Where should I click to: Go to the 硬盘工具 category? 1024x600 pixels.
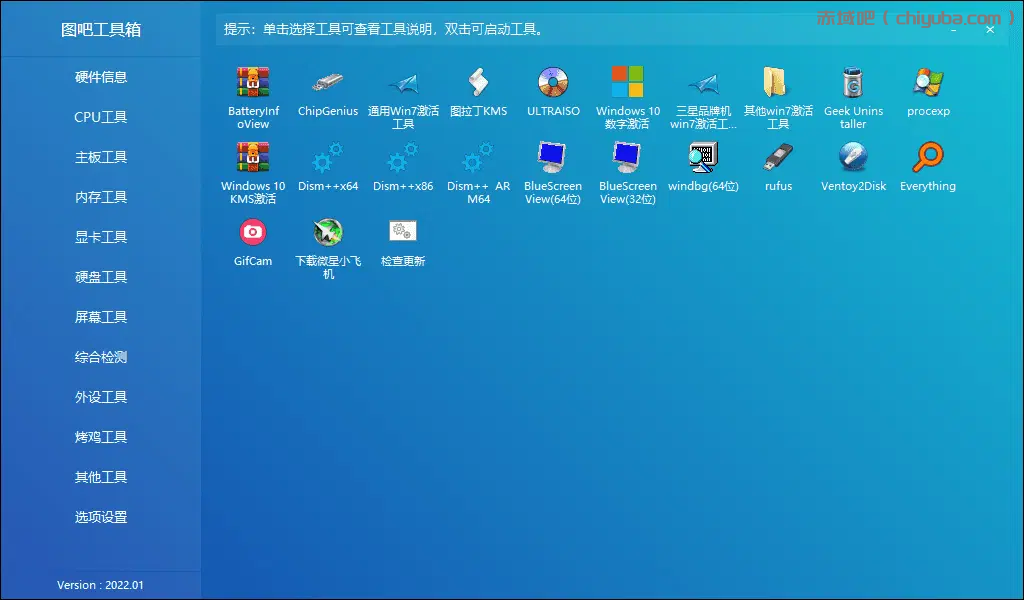tap(101, 277)
